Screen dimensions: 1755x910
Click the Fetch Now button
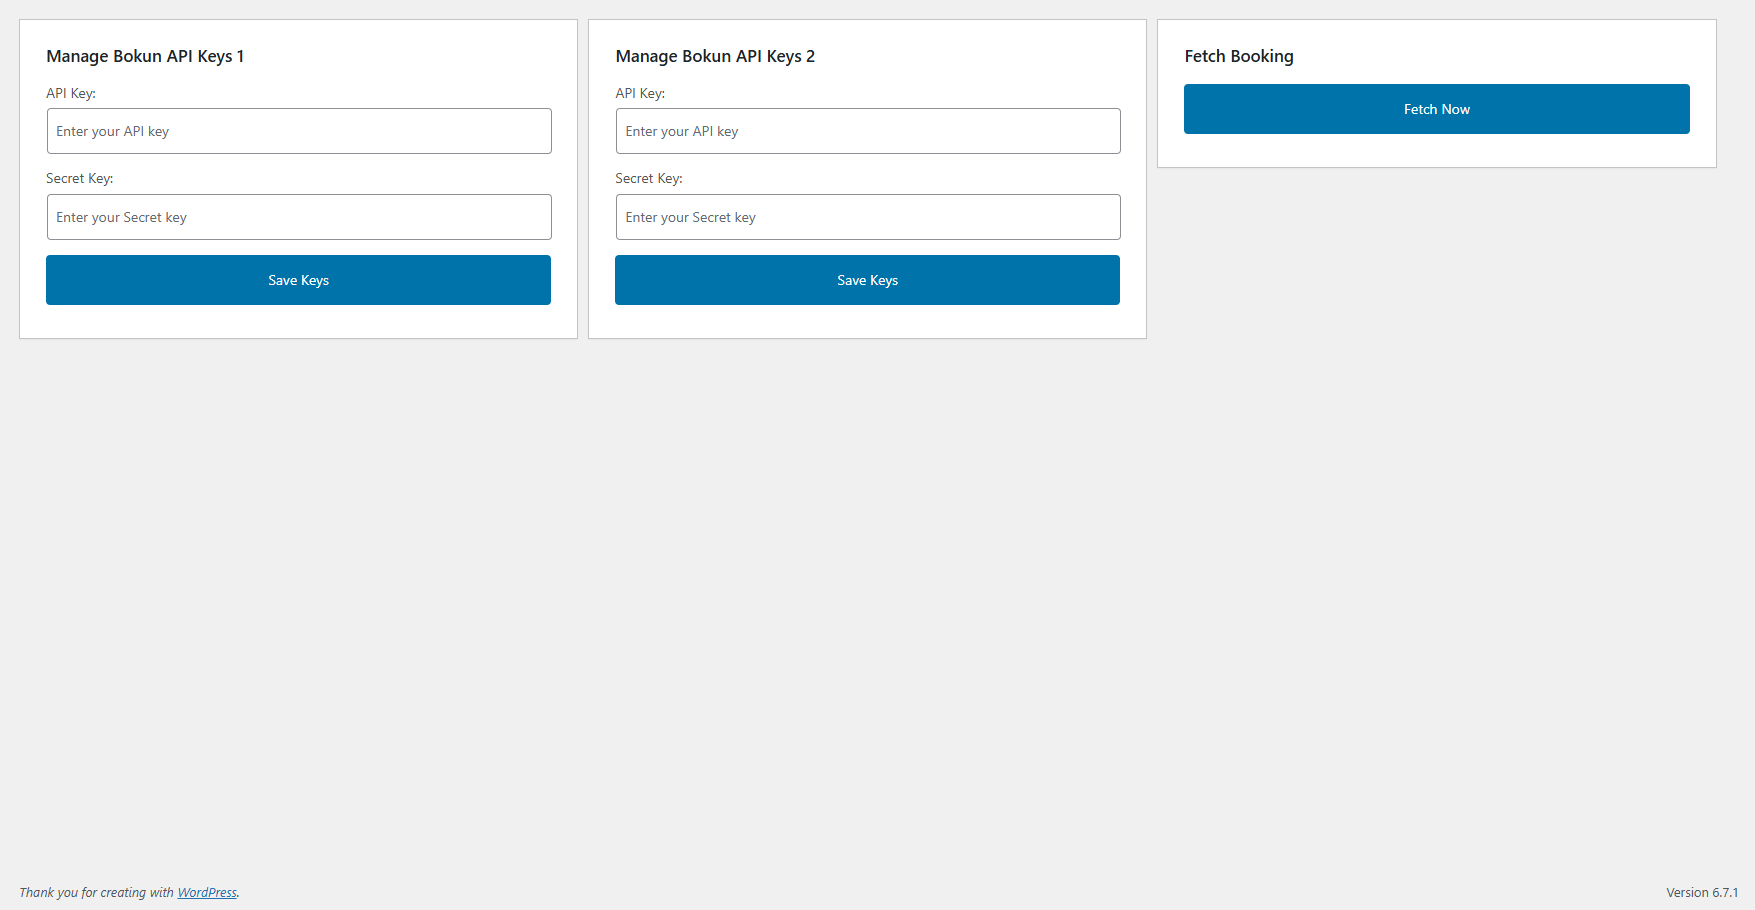(x=1437, y=109)
